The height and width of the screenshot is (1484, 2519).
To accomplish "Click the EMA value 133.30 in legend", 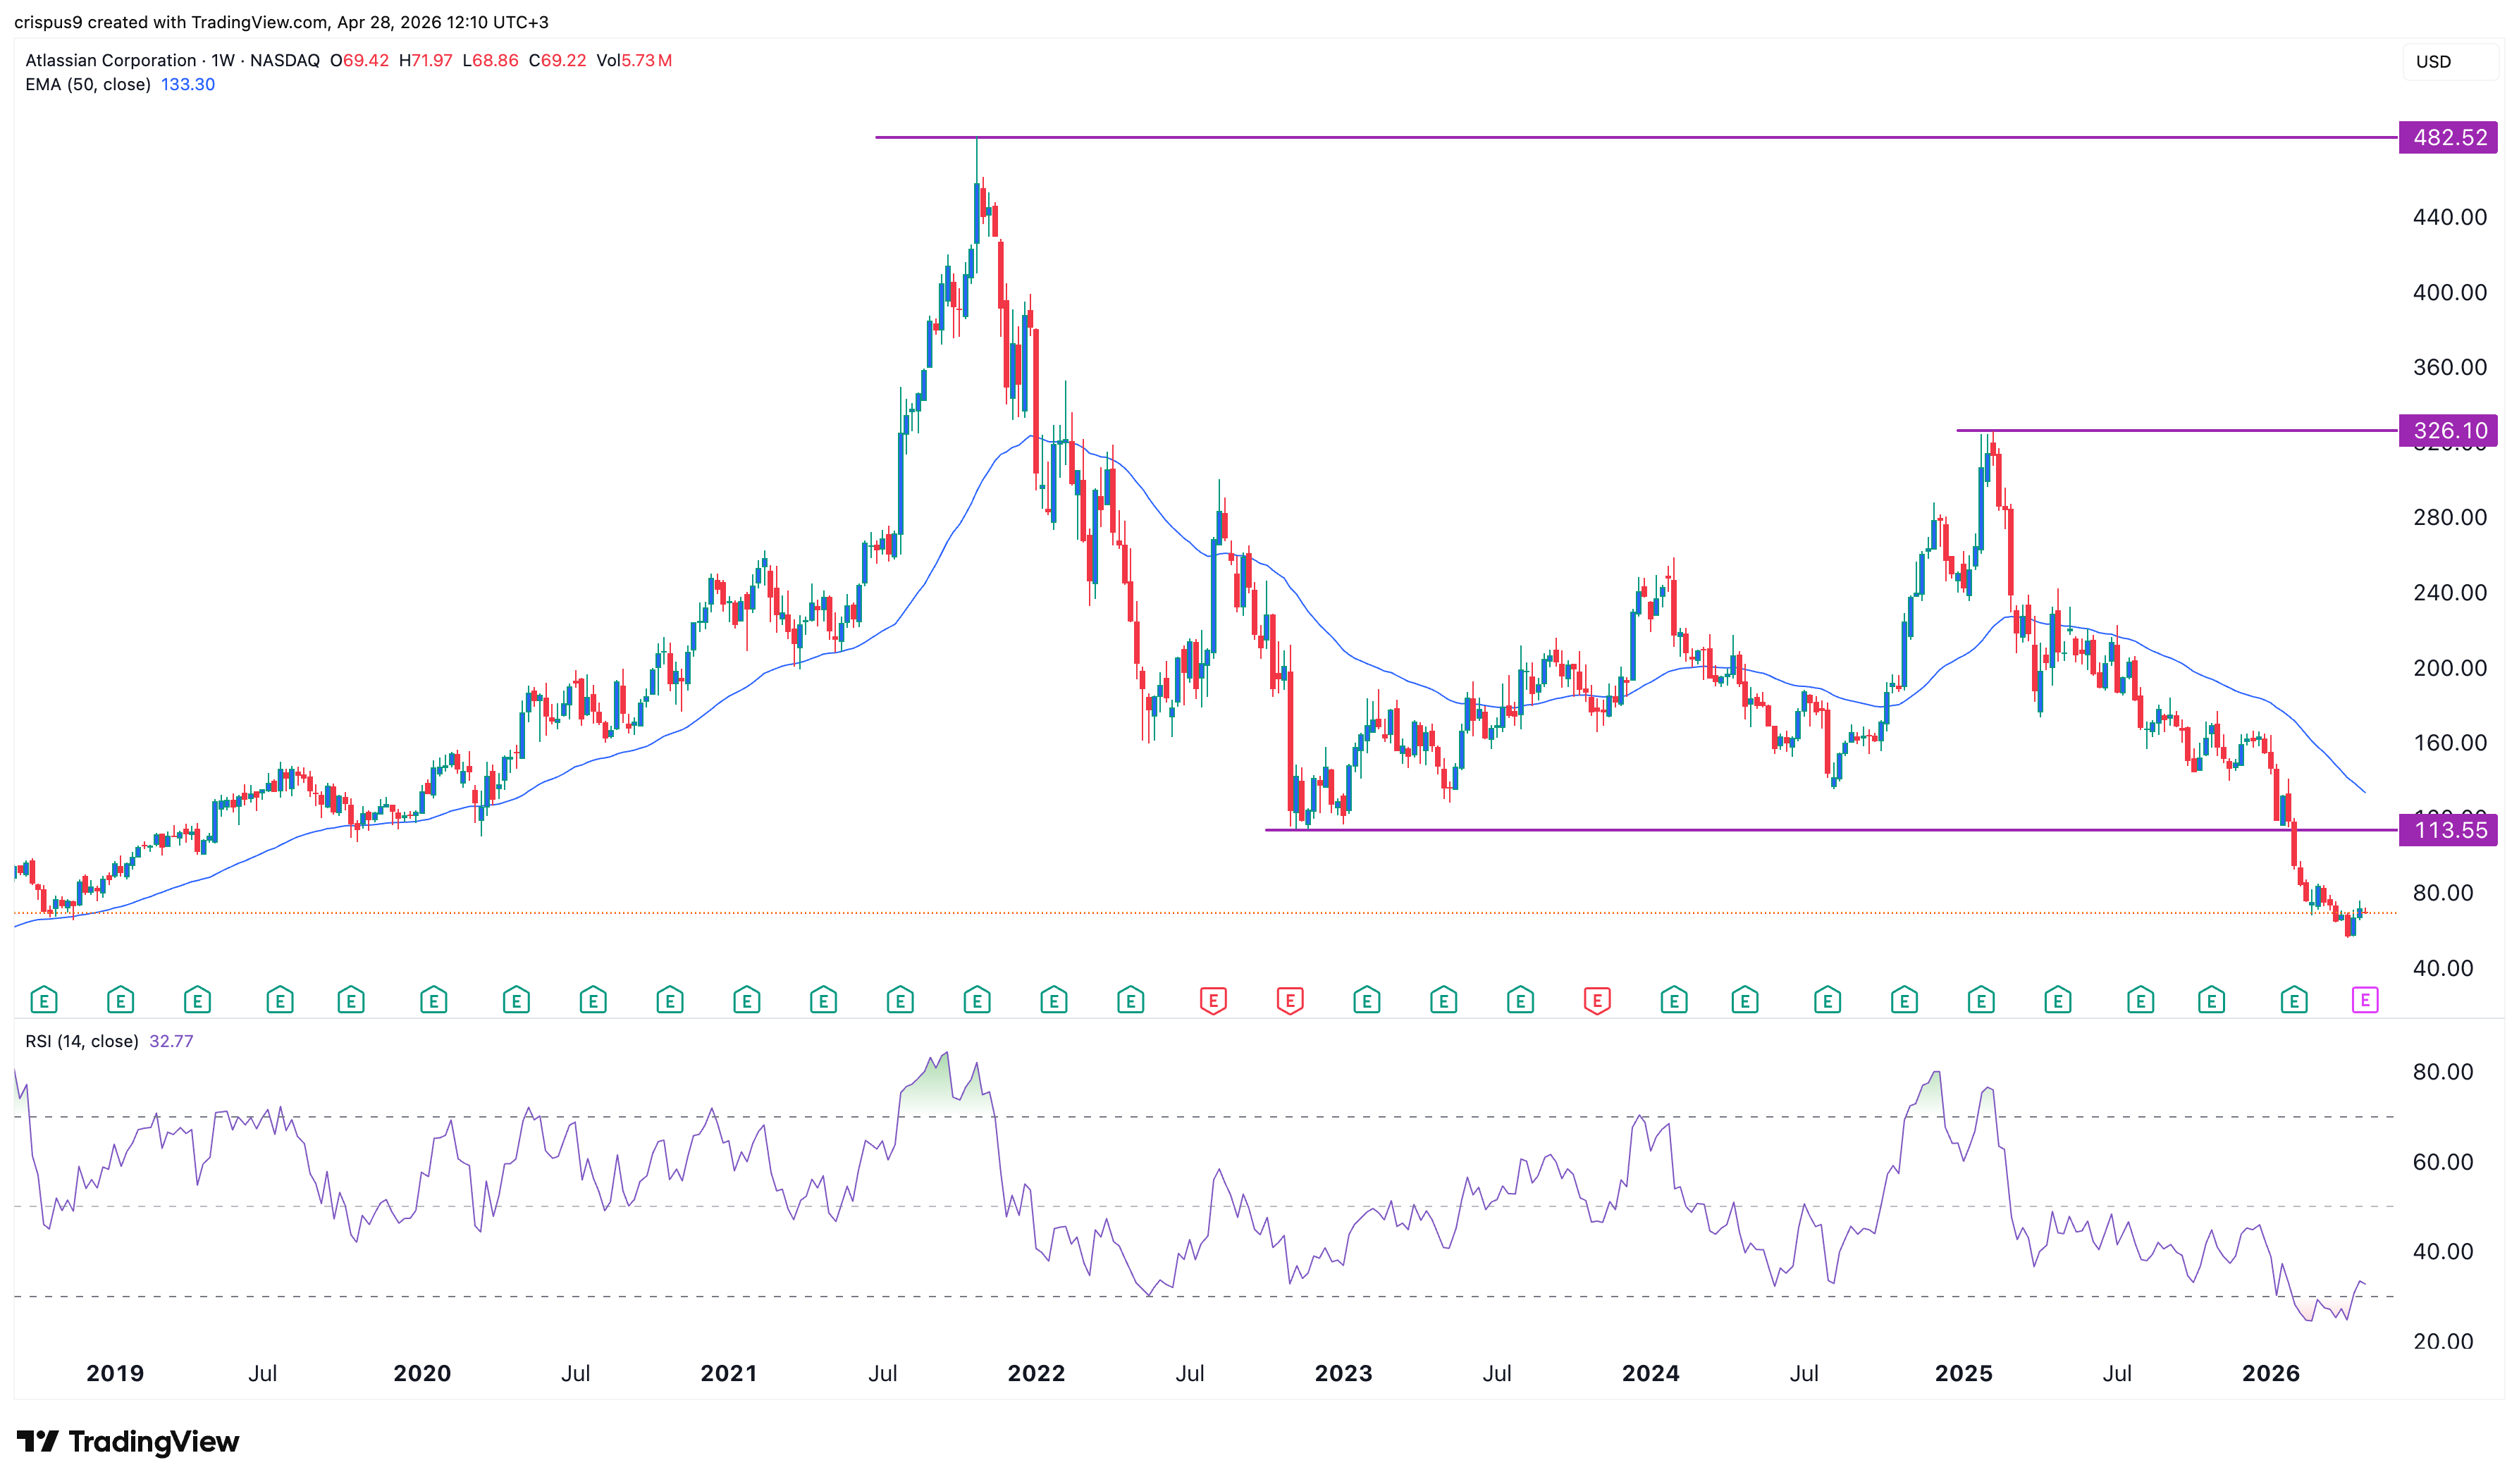I will (x=188, y=85).
